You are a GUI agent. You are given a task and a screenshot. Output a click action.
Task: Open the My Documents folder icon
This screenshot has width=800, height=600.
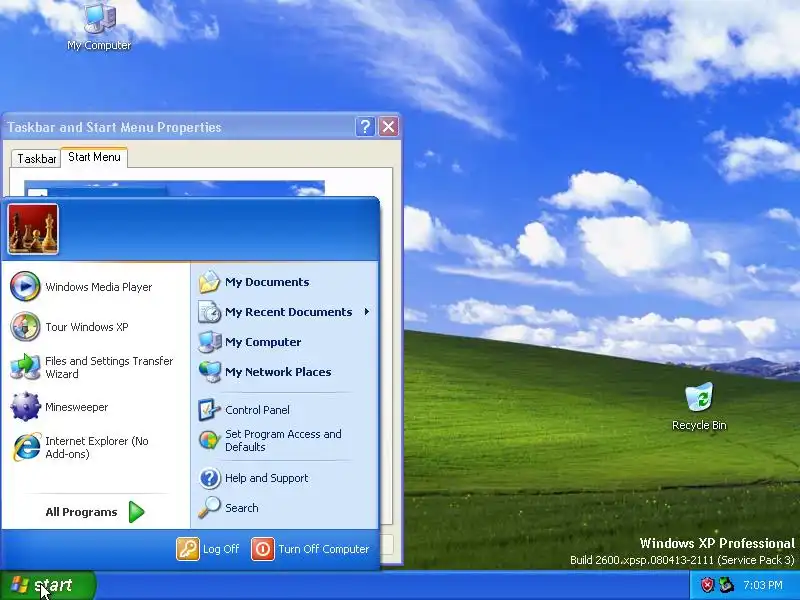pos(209,282)
